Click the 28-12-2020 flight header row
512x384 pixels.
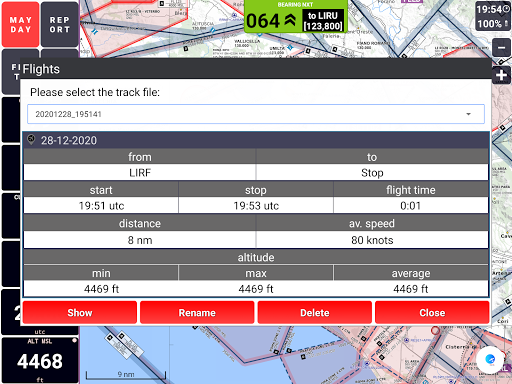coord(256,140)
